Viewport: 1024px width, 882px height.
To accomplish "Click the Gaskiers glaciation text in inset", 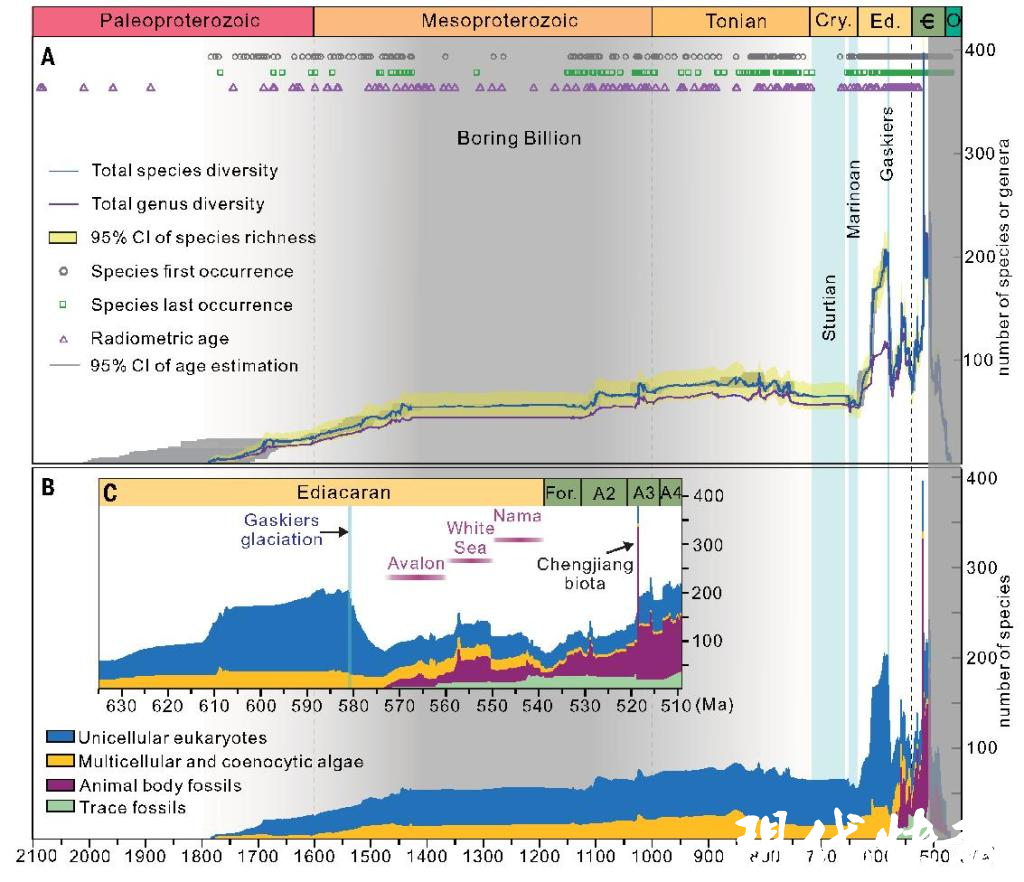I will coord(282,530).
